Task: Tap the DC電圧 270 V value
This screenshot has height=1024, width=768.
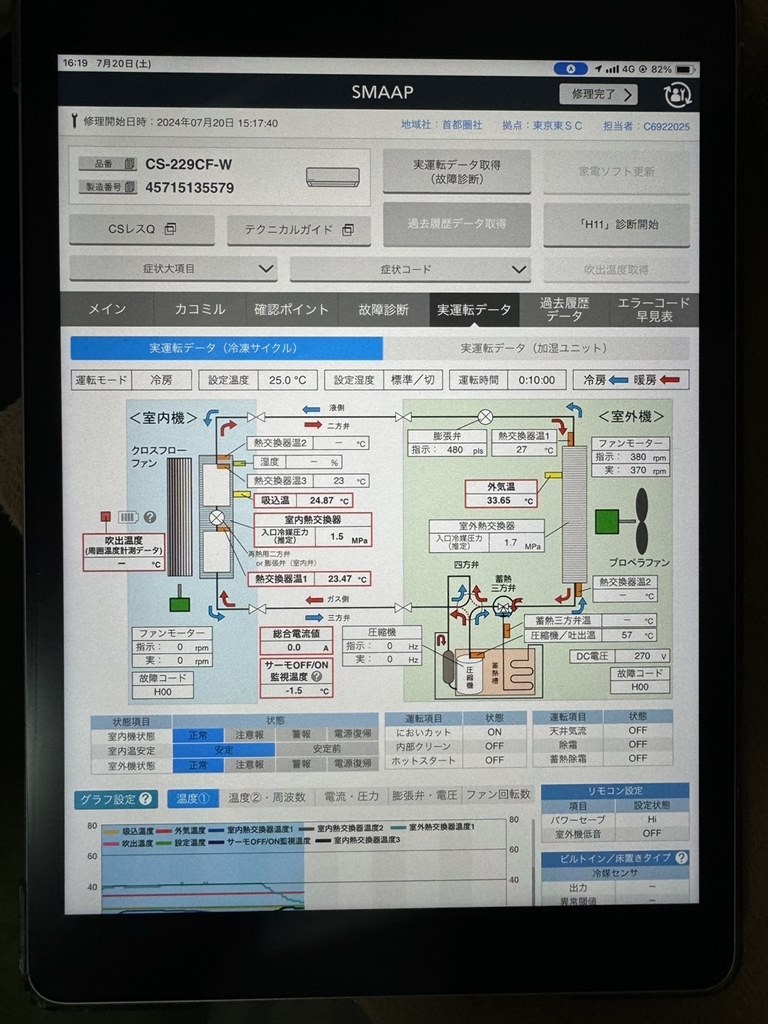Action: tap(620, 656)
